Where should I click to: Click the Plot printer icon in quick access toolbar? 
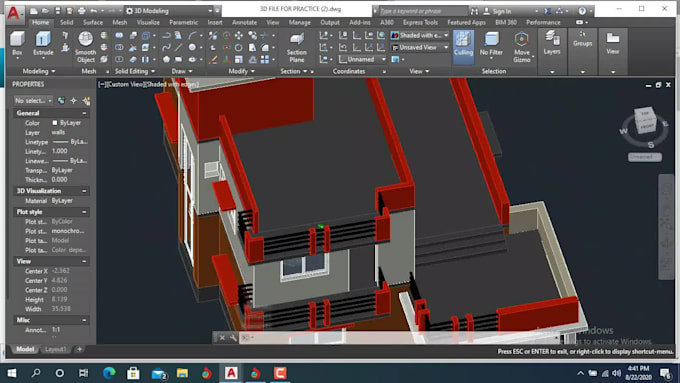point(81,11)
